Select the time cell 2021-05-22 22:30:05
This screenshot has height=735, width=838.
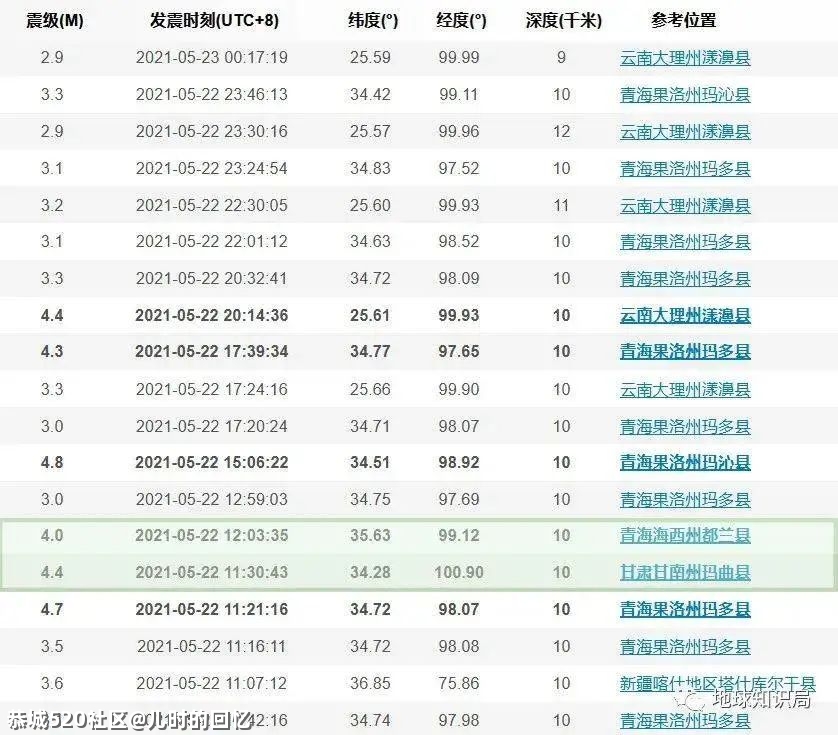point(212,205)
